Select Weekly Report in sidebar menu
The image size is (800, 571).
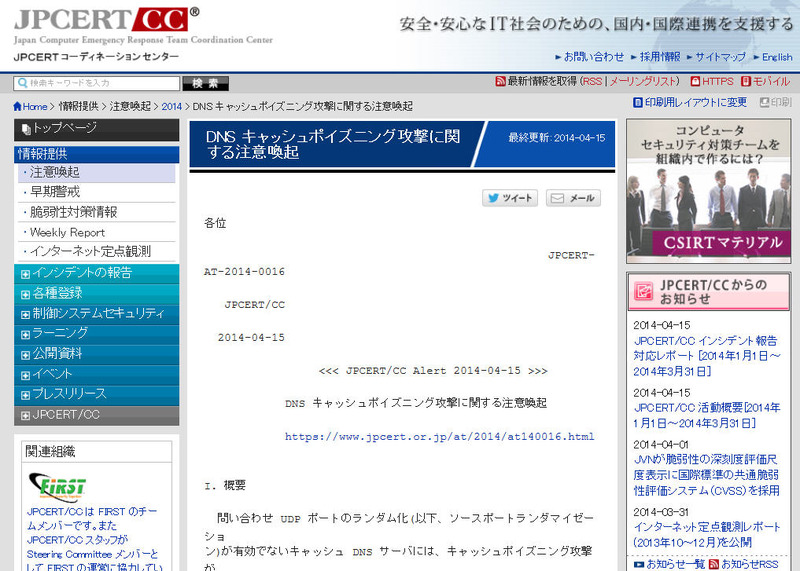click(67, 232)
